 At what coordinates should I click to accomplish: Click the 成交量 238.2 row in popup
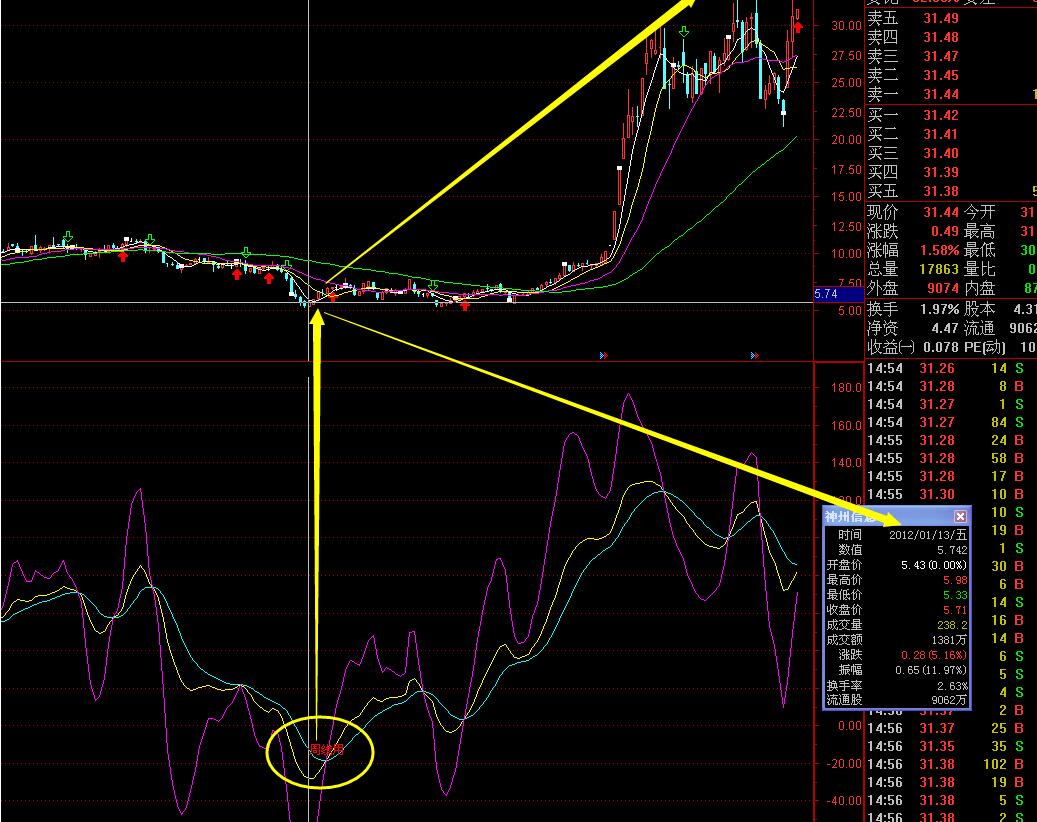pyautogui.click(x=897, y=625)
